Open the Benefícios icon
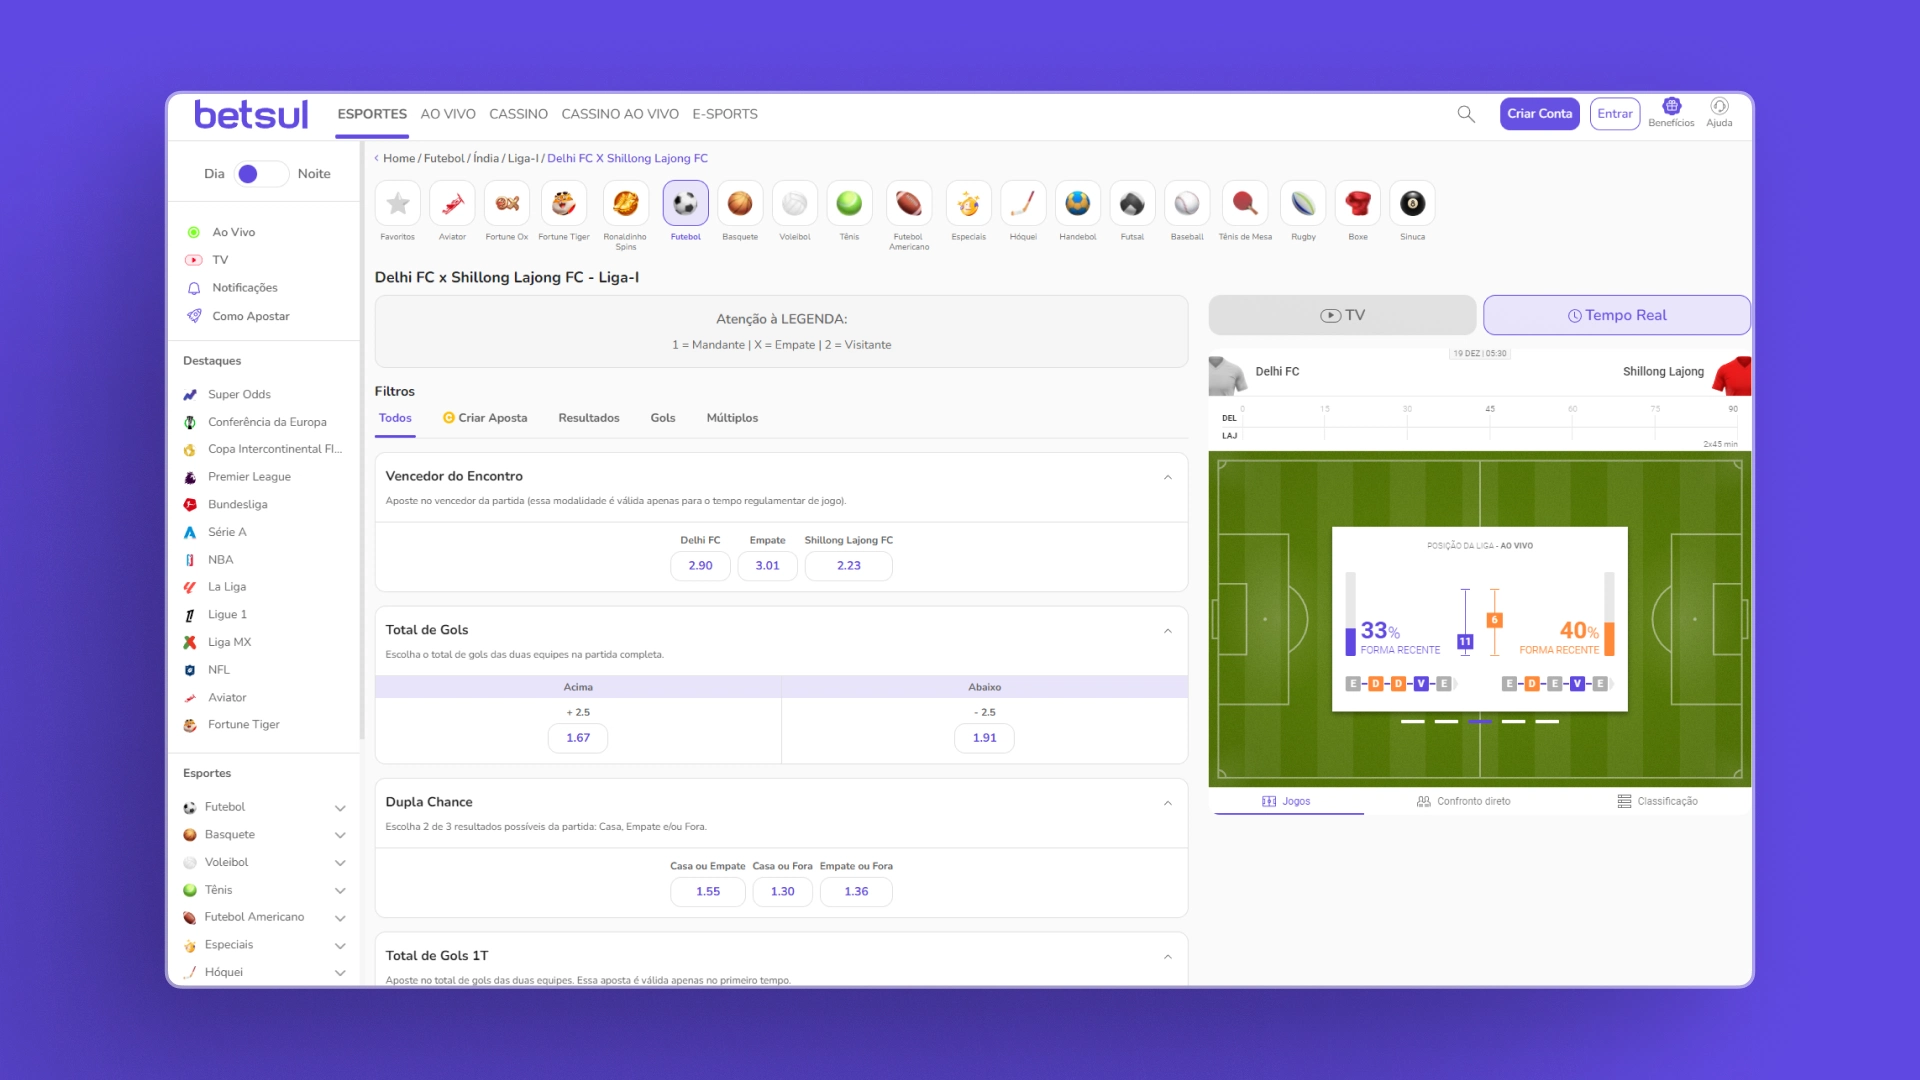 point(1671,106)
